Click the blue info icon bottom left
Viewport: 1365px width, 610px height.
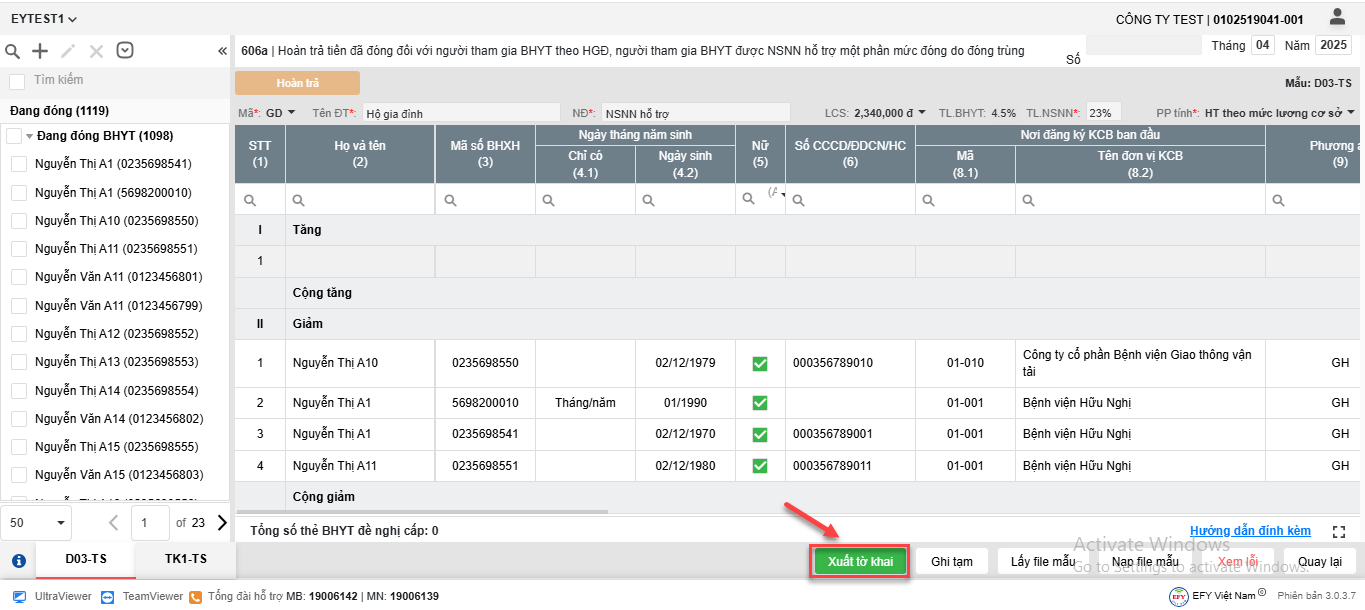coord(18,560)
